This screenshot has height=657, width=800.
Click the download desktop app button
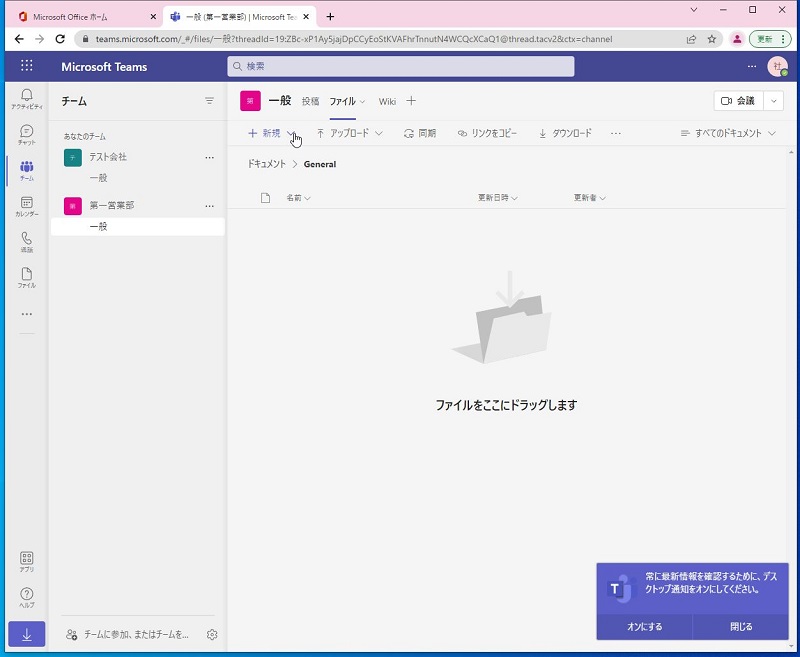pos(27,635)
